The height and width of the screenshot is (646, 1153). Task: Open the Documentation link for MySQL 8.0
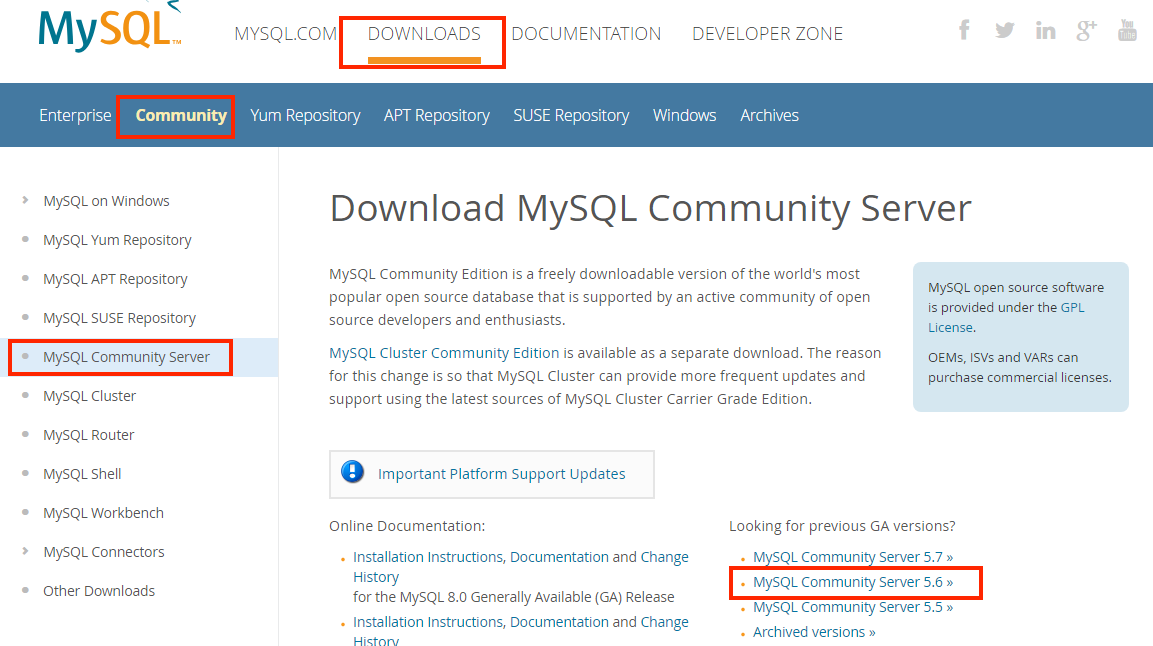click(x=559, y=557)
